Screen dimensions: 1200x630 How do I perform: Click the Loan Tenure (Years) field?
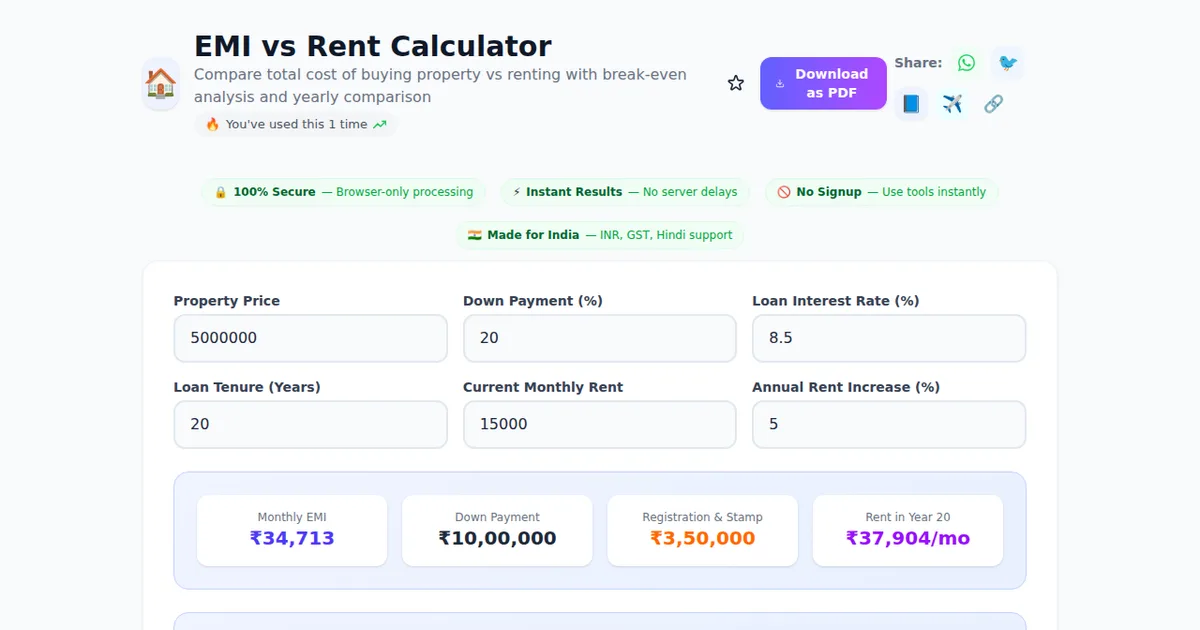point(310,424)
